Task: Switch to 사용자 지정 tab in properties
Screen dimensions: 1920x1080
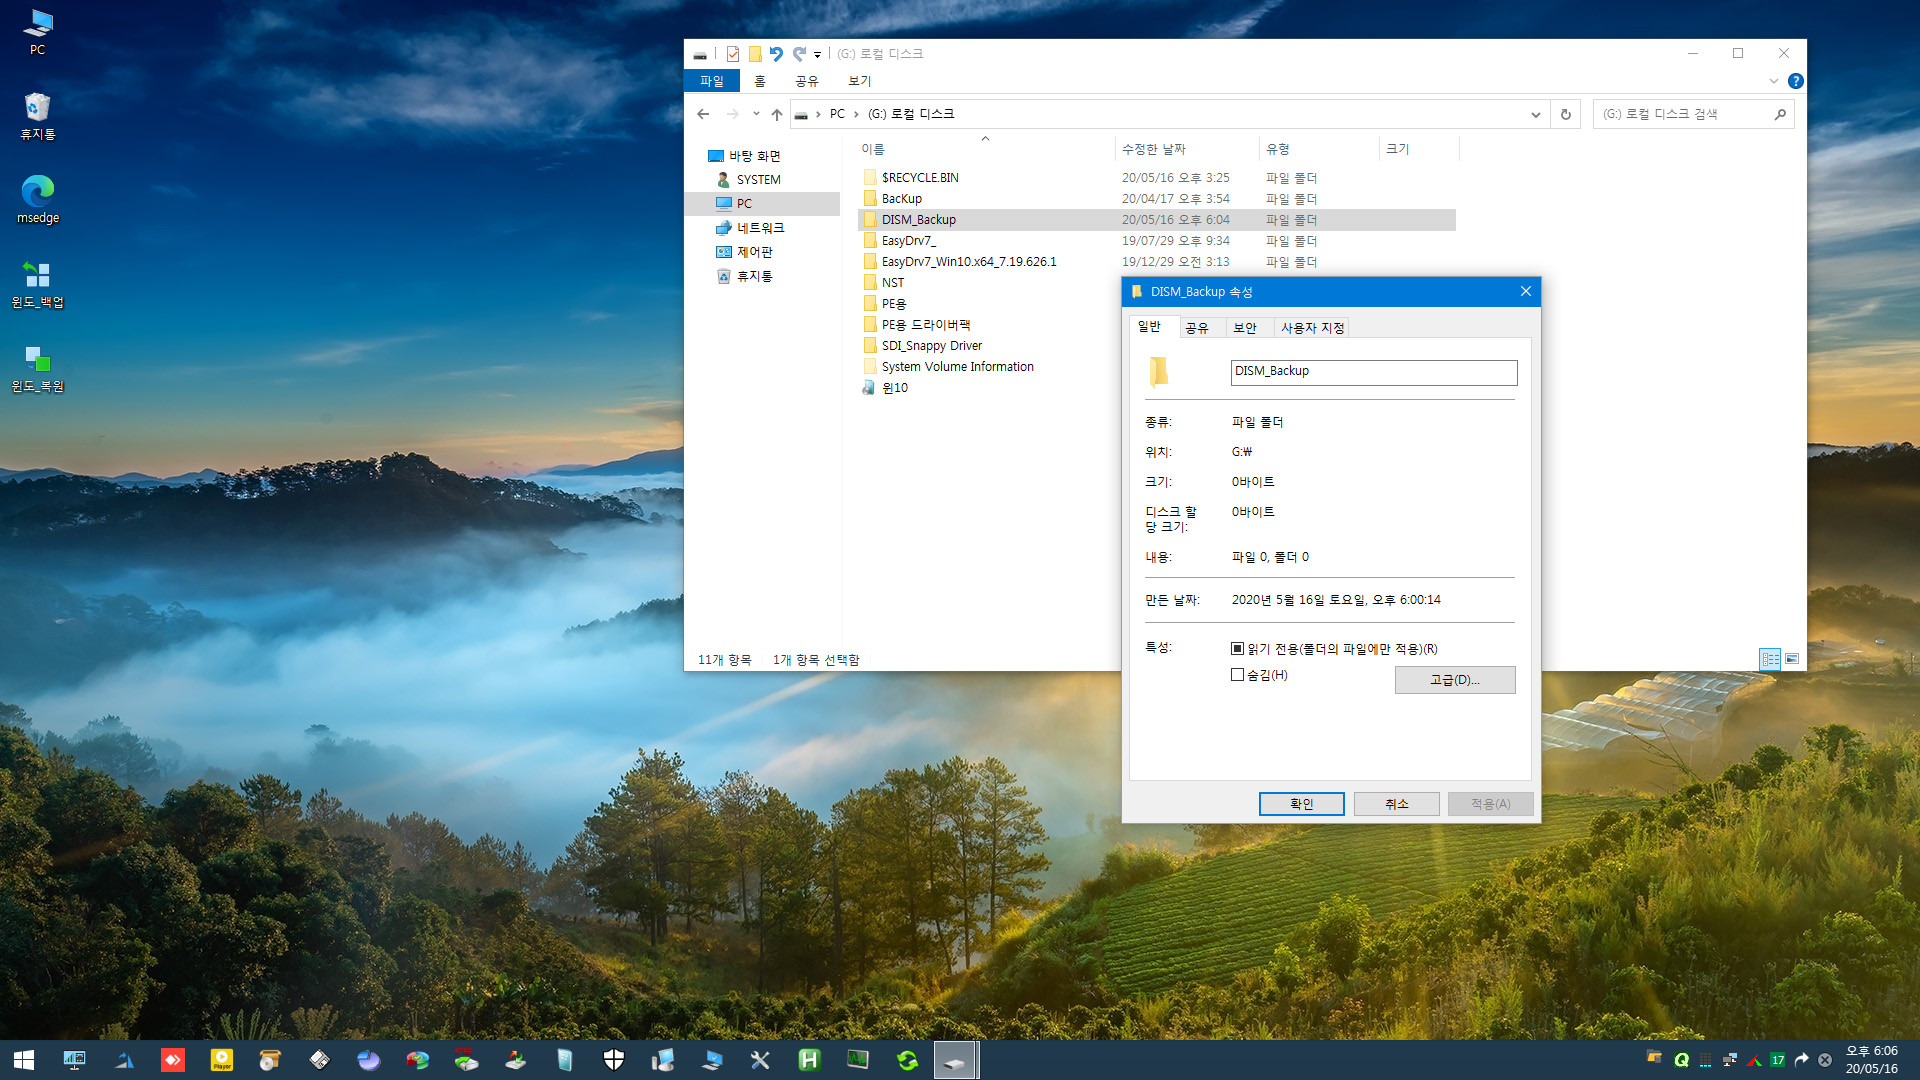Action: (x=1312, y=328)
